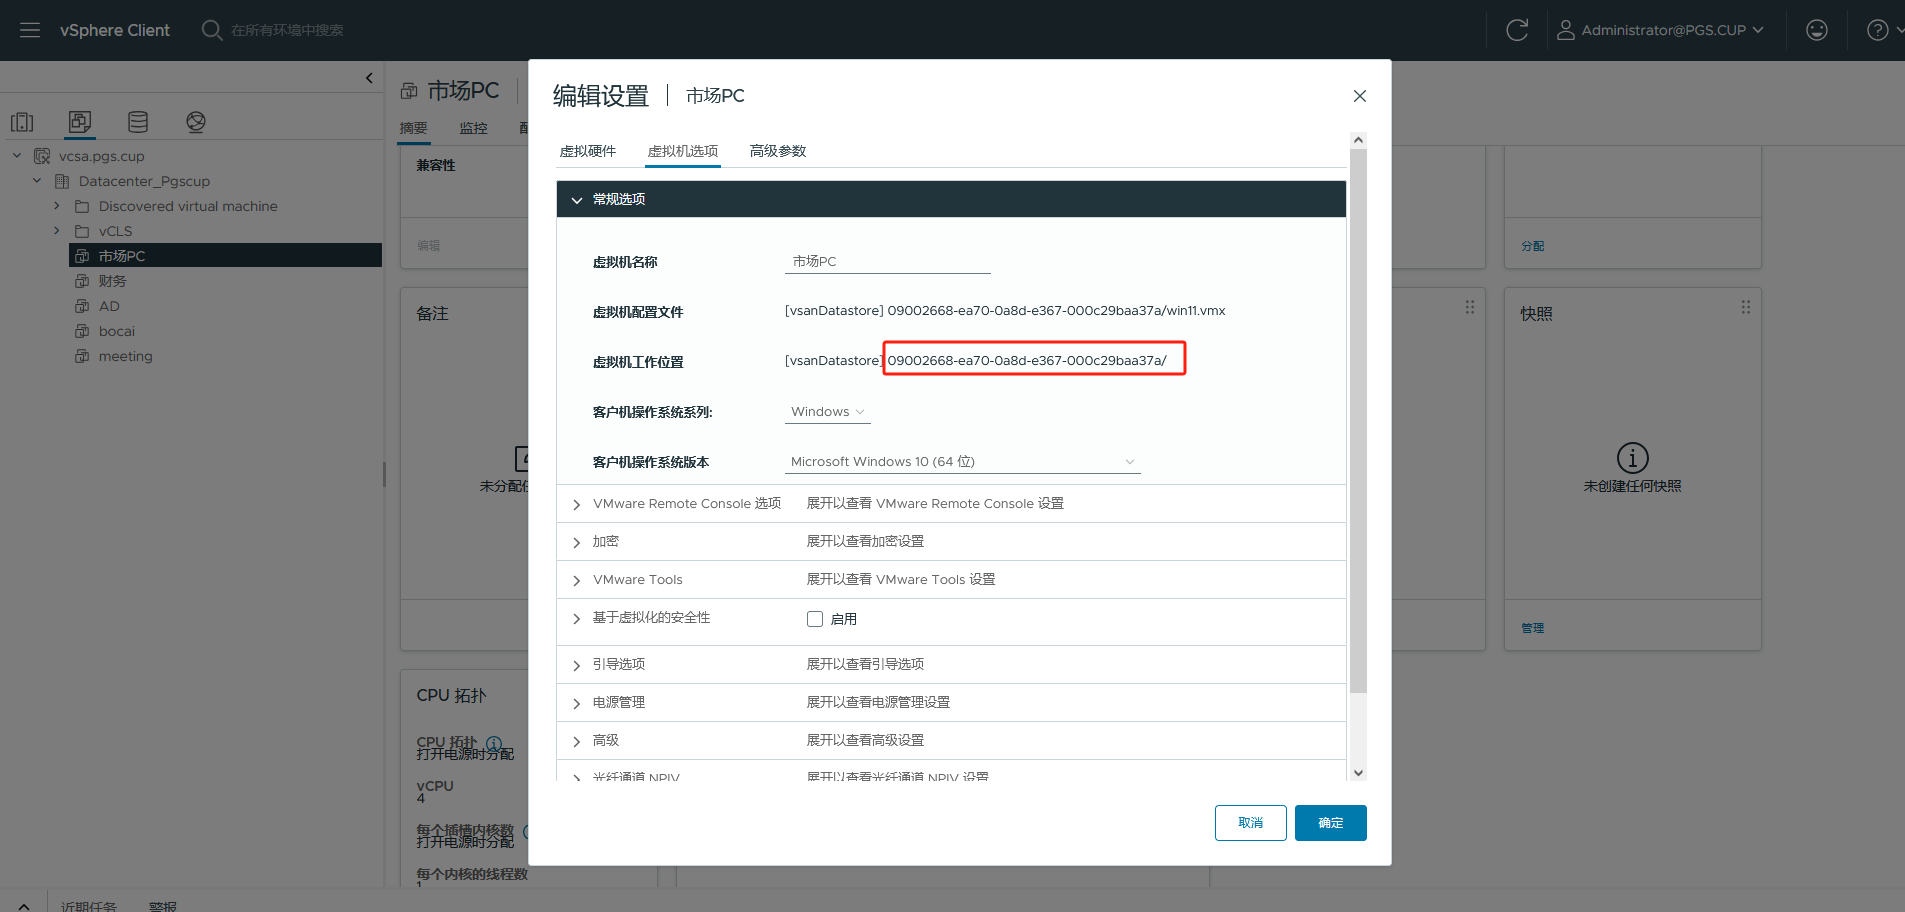Click the info icon in 快照 card

coord(1633,458)
